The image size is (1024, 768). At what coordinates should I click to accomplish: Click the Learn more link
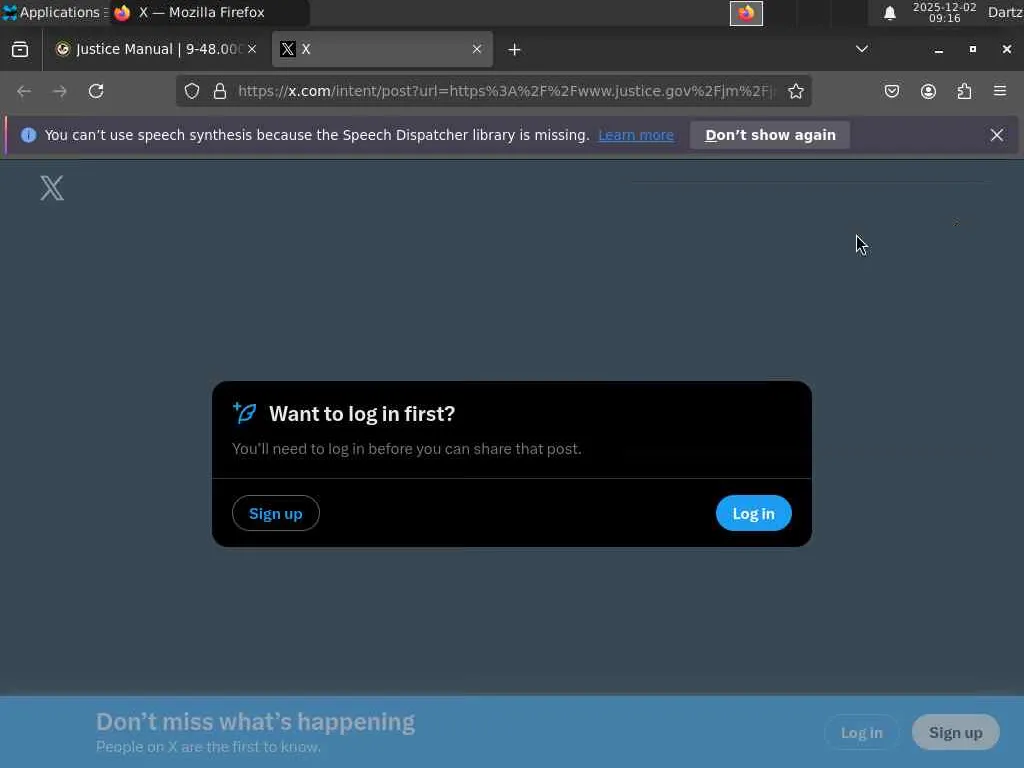click(x=636, y=135)
